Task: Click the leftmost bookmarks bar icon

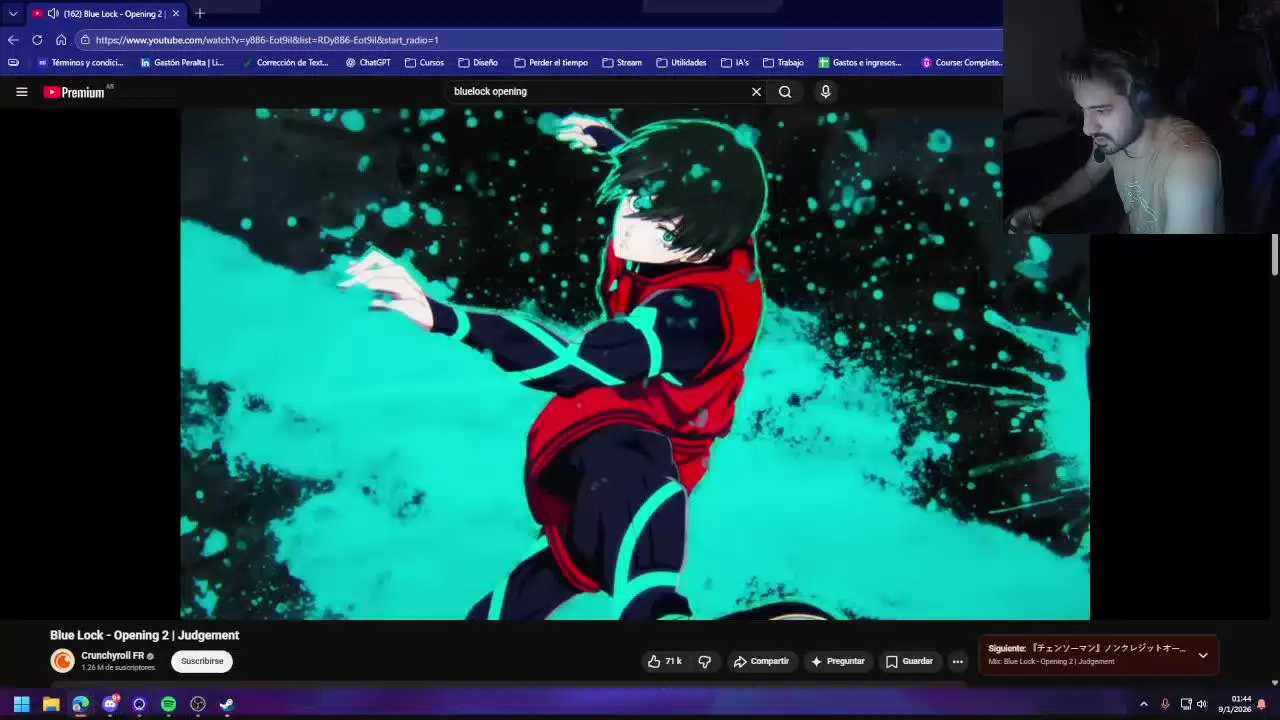Action: [13, 63]
